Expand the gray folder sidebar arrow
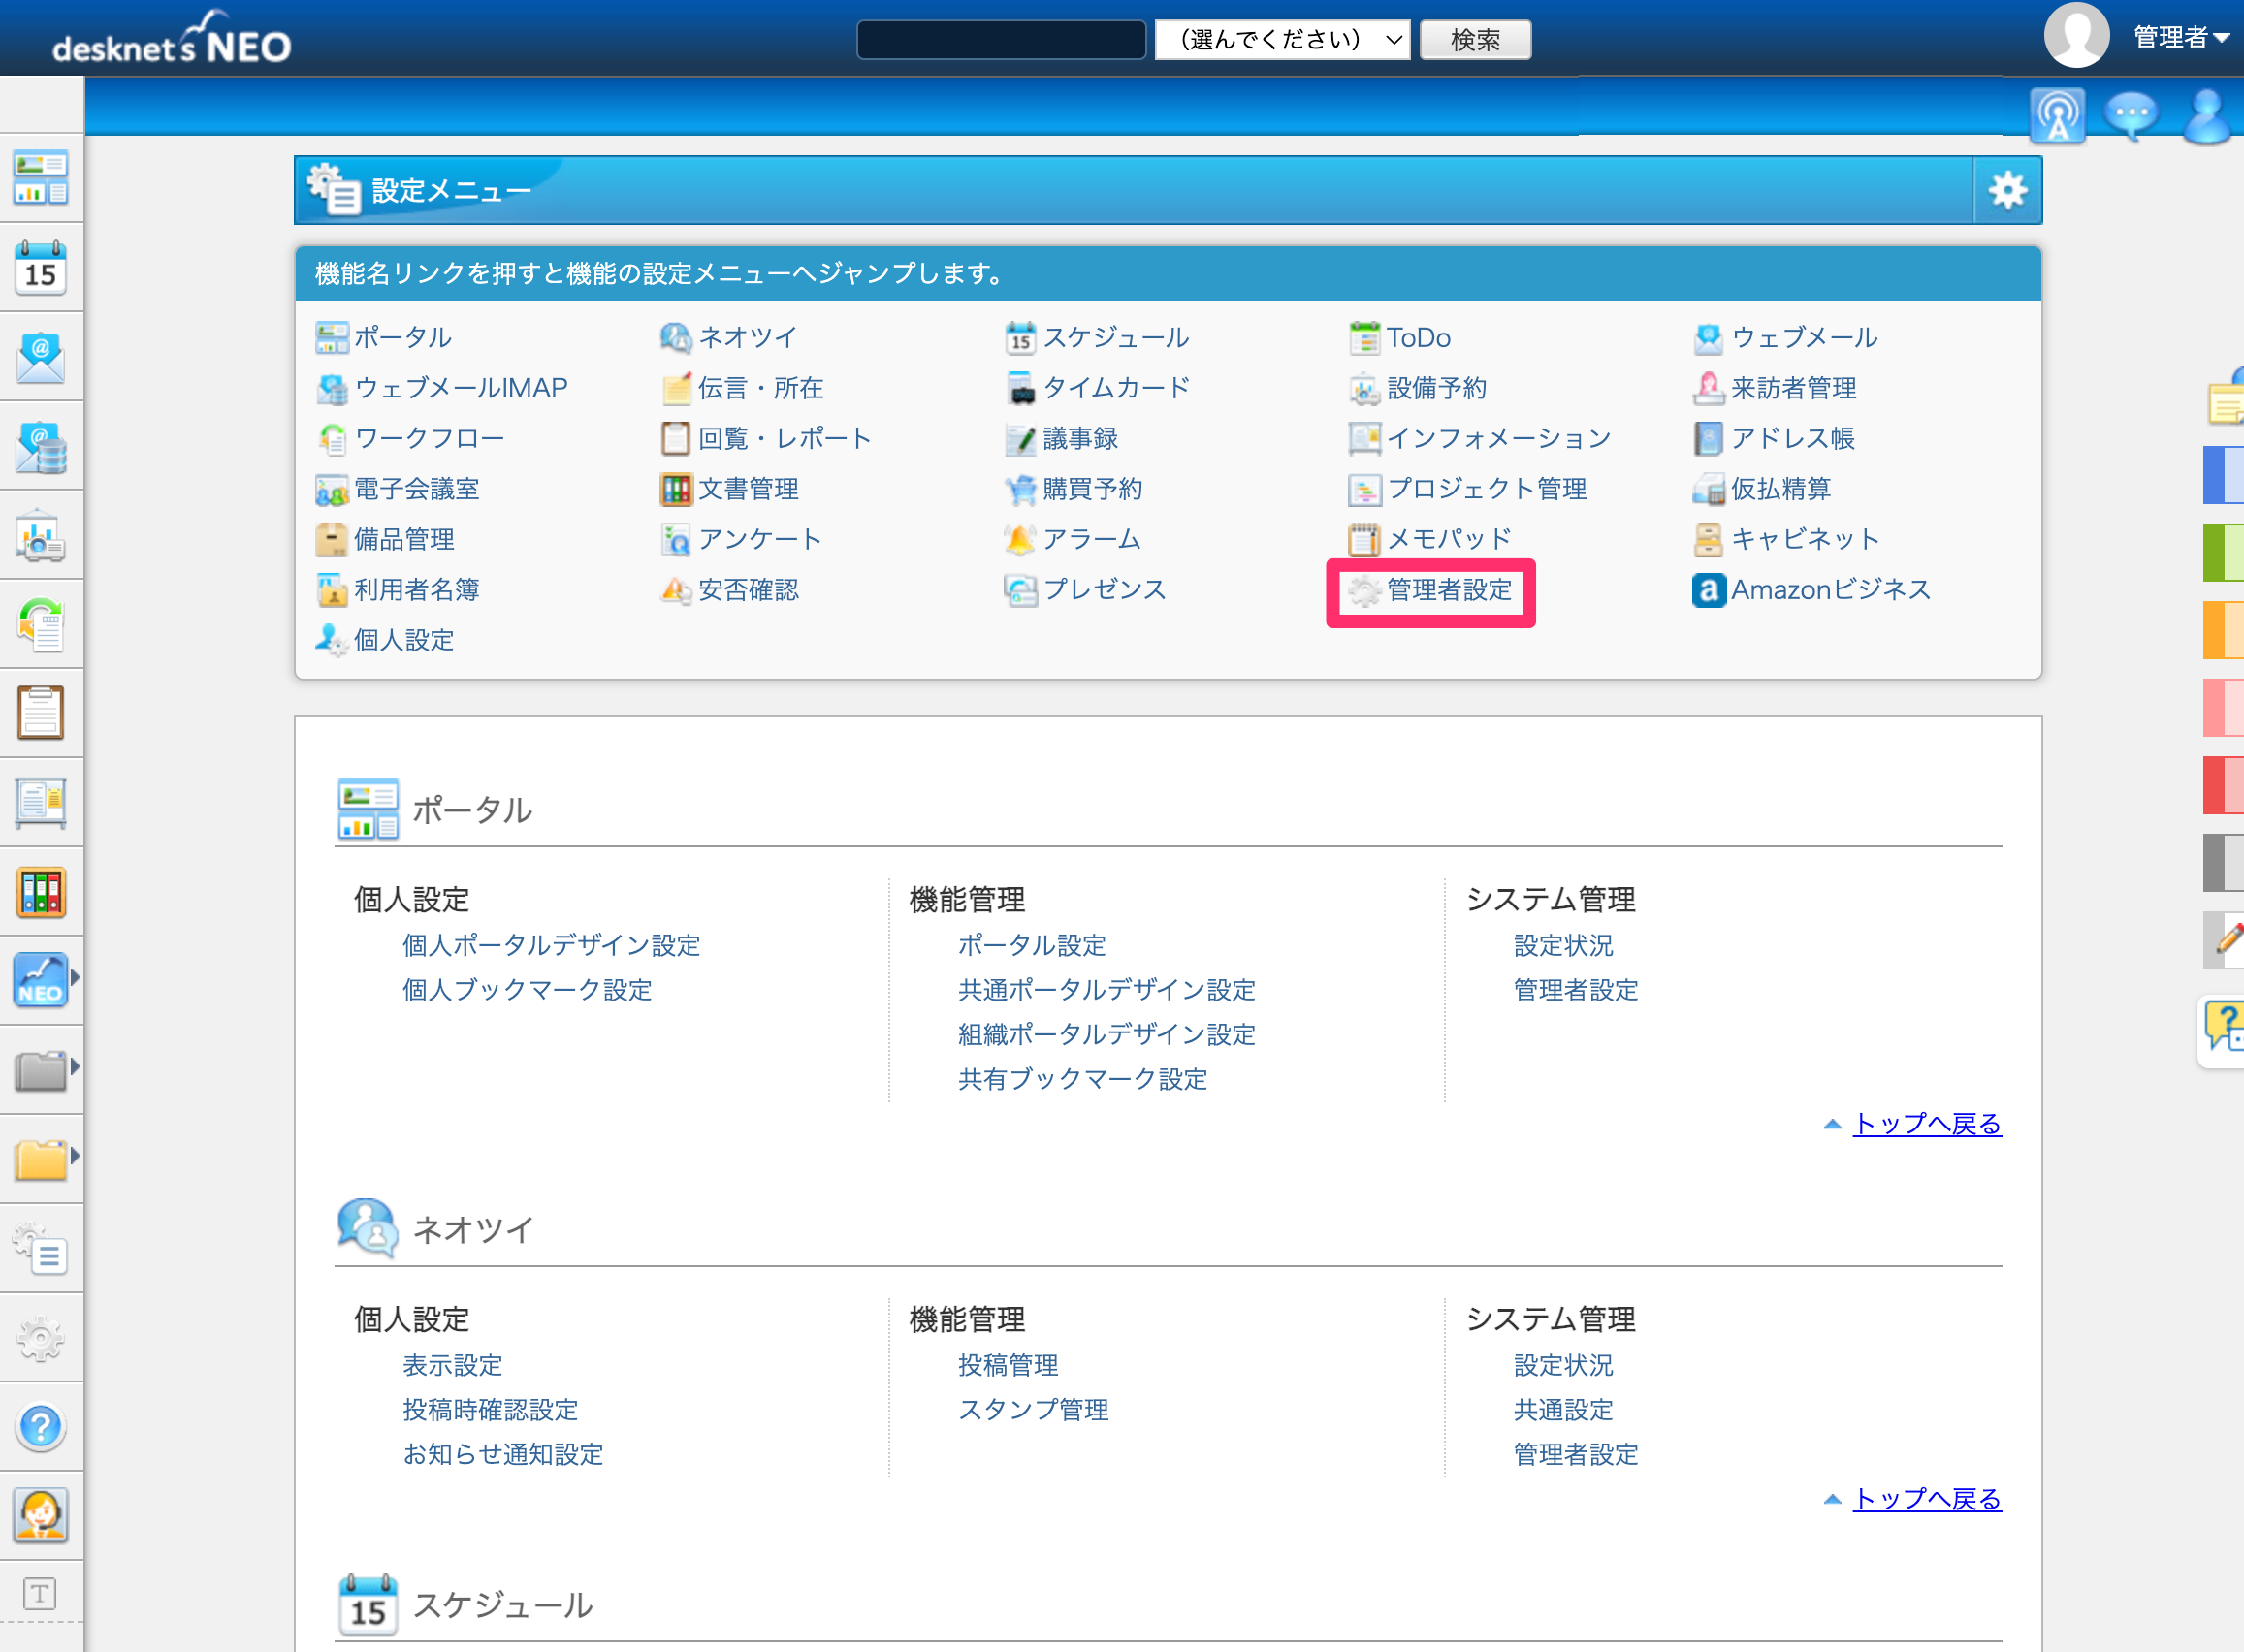The width and height of the screenshot is (2244, 1652). coord(75,1066)
